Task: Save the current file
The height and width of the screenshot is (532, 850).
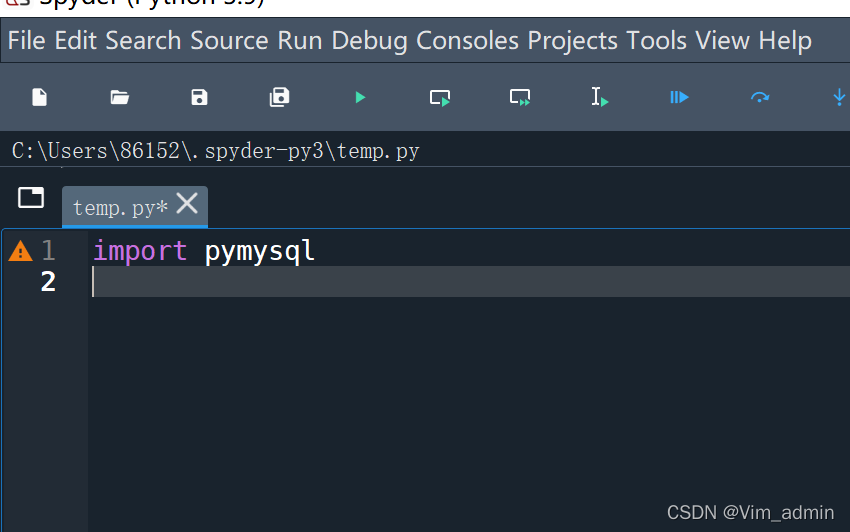Action: (x=199, y=97)
